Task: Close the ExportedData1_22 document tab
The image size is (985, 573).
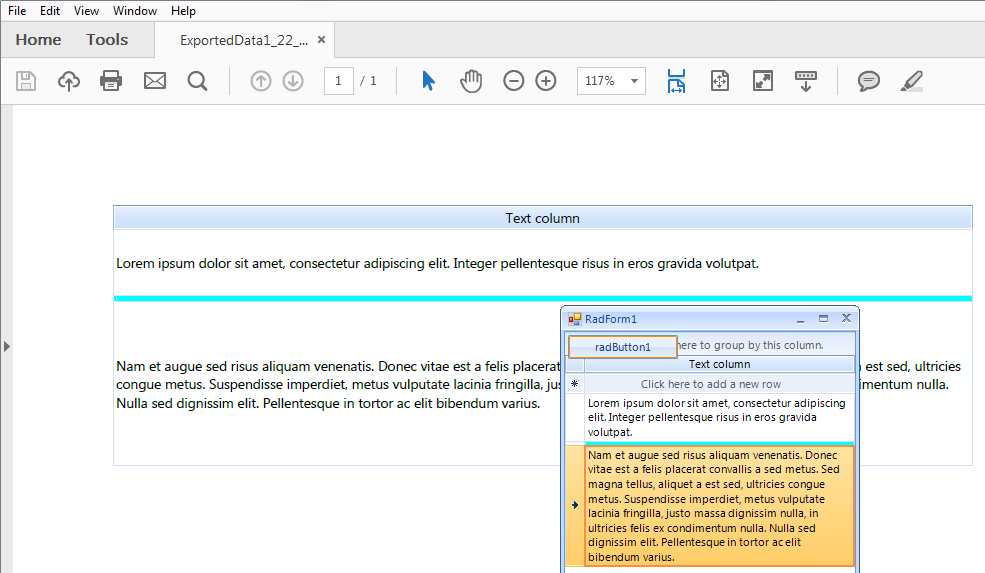Action: 322,40
